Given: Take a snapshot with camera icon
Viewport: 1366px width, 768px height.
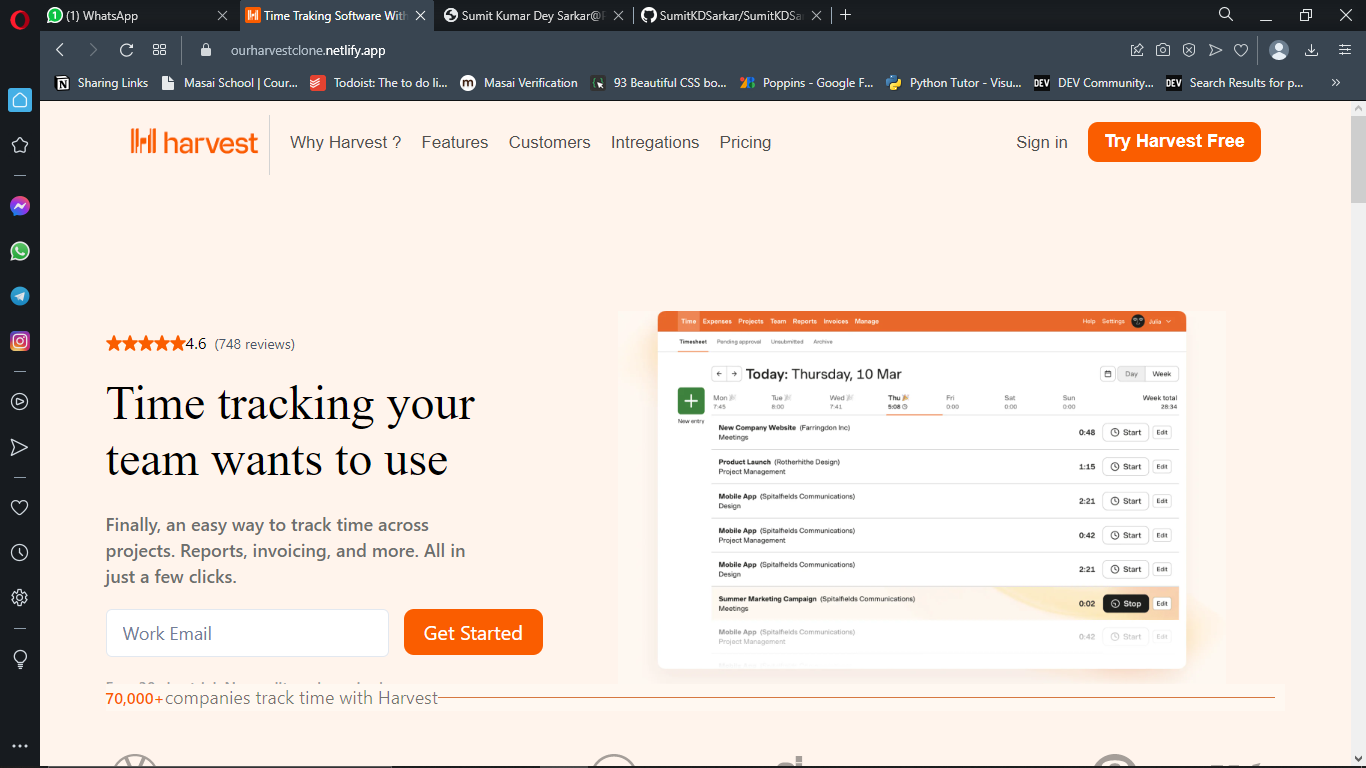Looking at the screenshot, I should [1163, 50].
